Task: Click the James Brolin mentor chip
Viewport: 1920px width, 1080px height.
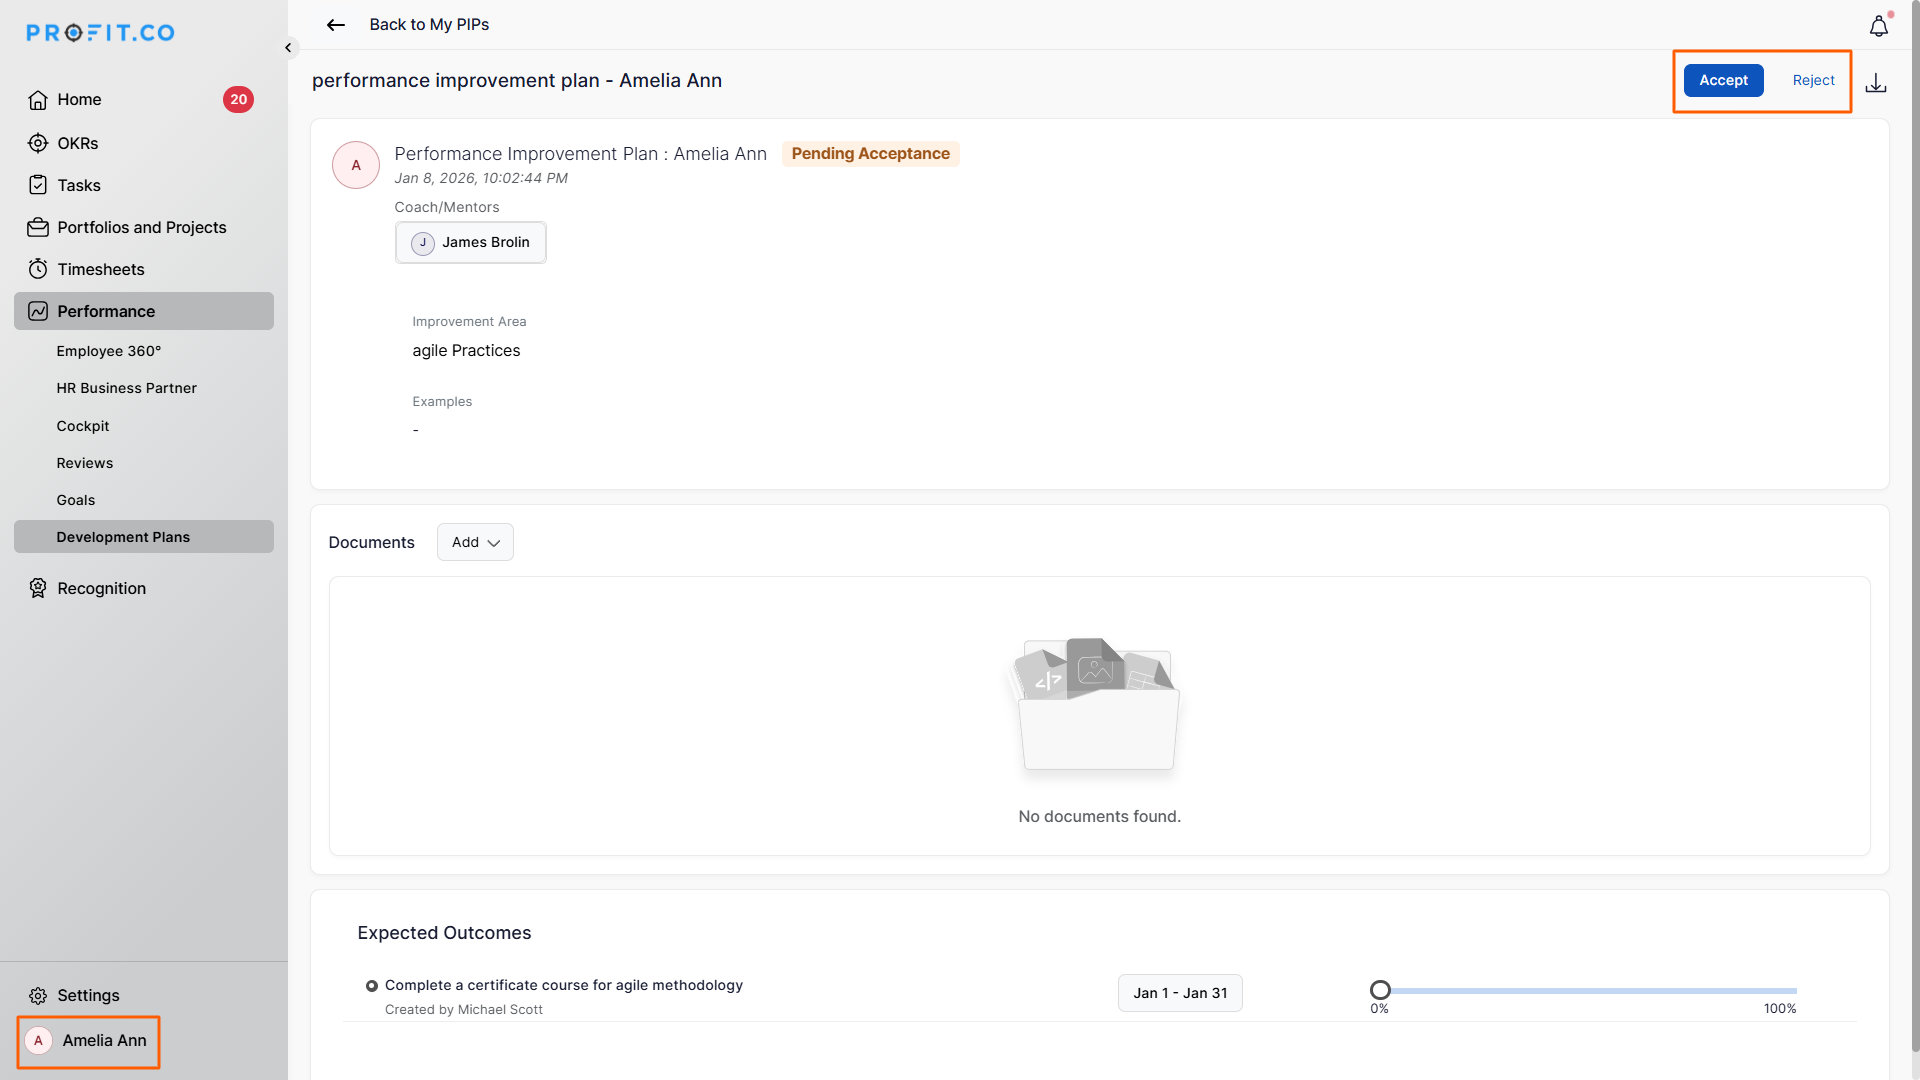Action: 471,242
